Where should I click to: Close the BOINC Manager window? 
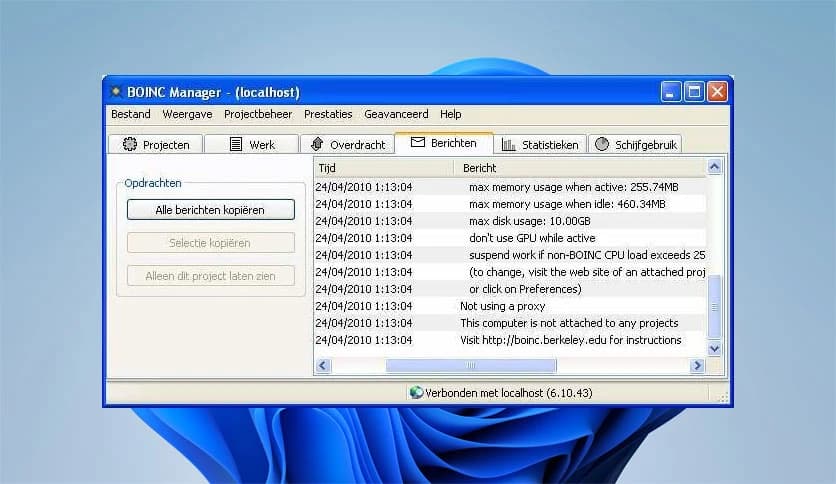click(718, 92)
